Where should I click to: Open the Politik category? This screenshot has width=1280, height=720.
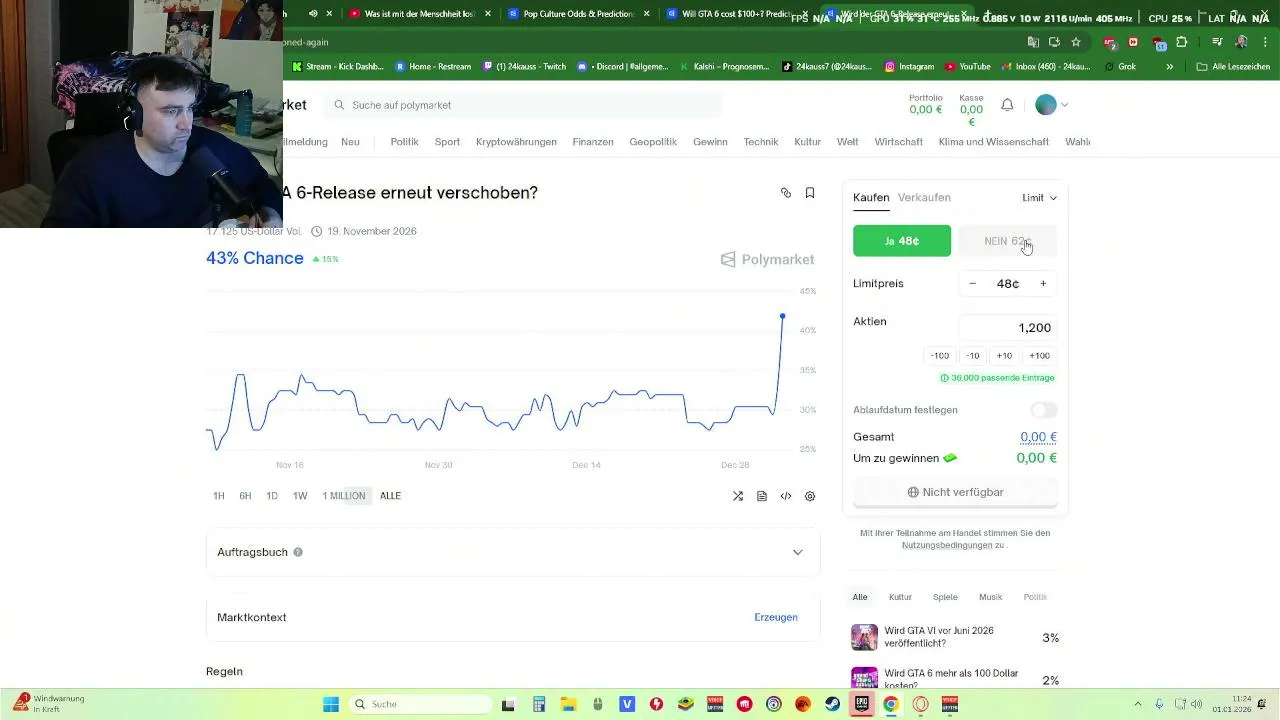pyautogui.click(x=404, y=142)
